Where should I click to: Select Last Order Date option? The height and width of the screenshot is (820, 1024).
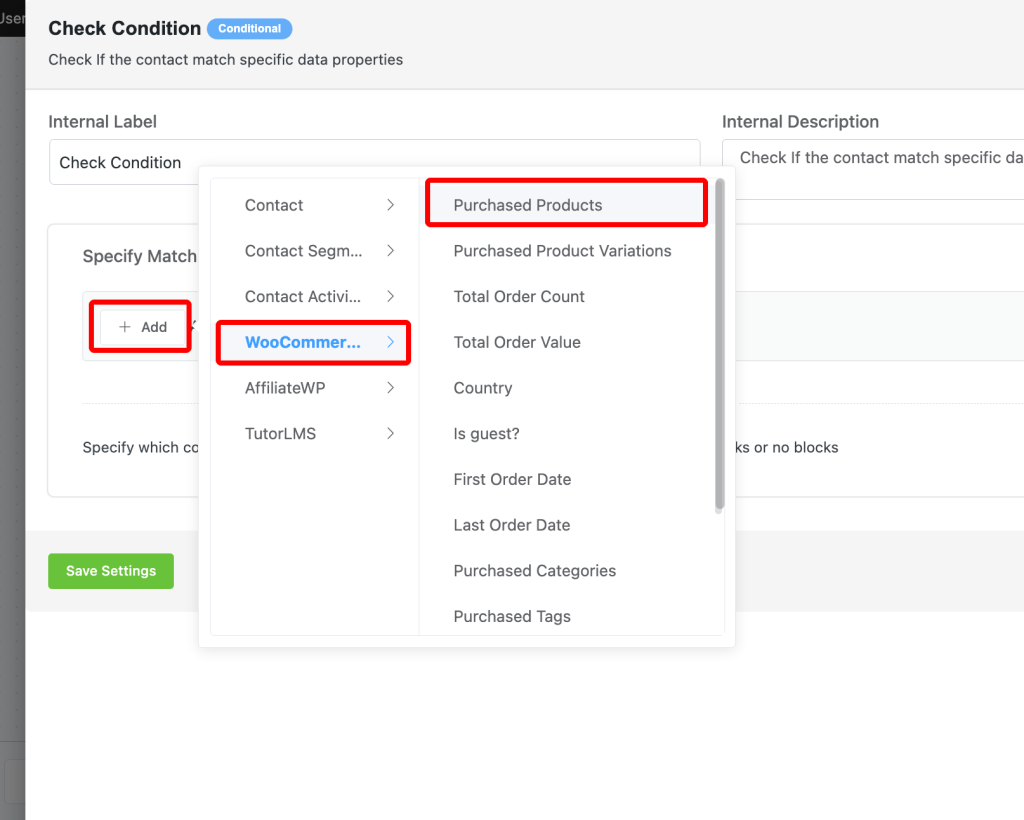pos(511,525)
